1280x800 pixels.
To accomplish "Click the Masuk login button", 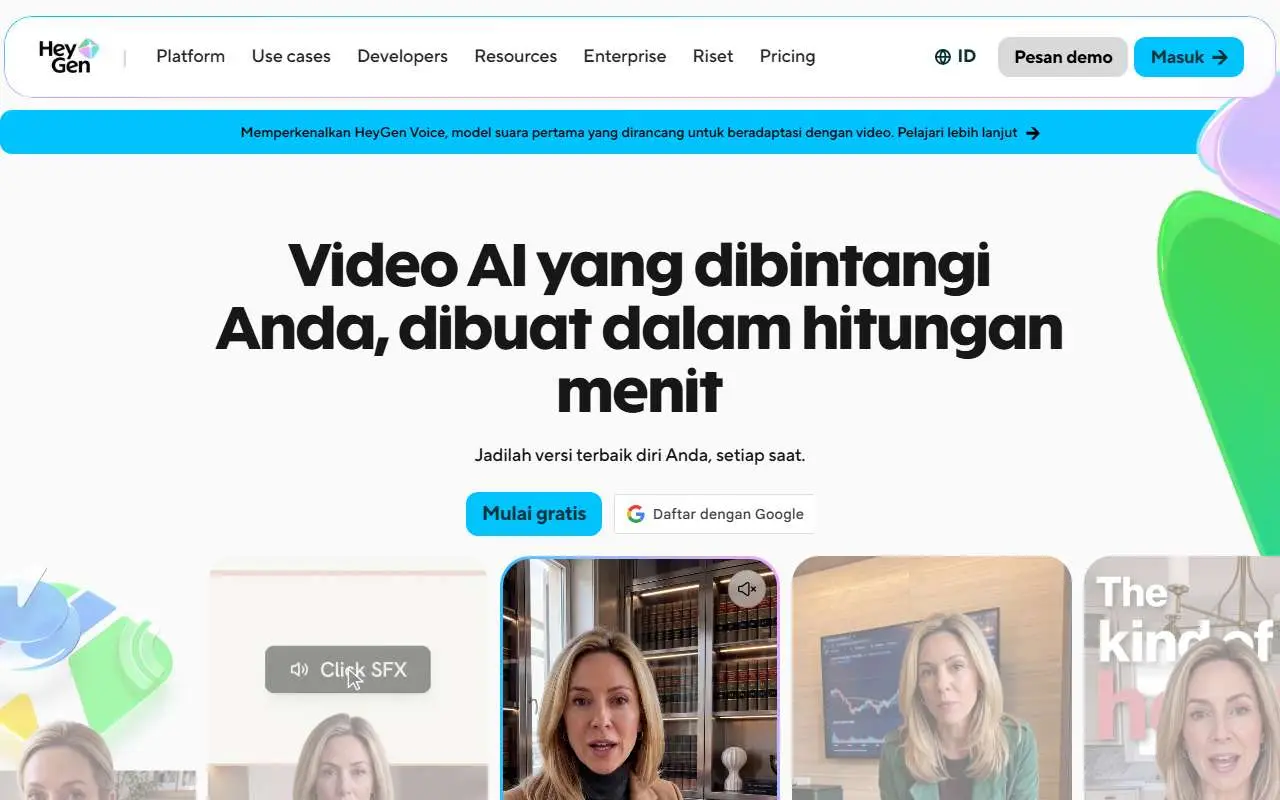I will click(1189, 57).
